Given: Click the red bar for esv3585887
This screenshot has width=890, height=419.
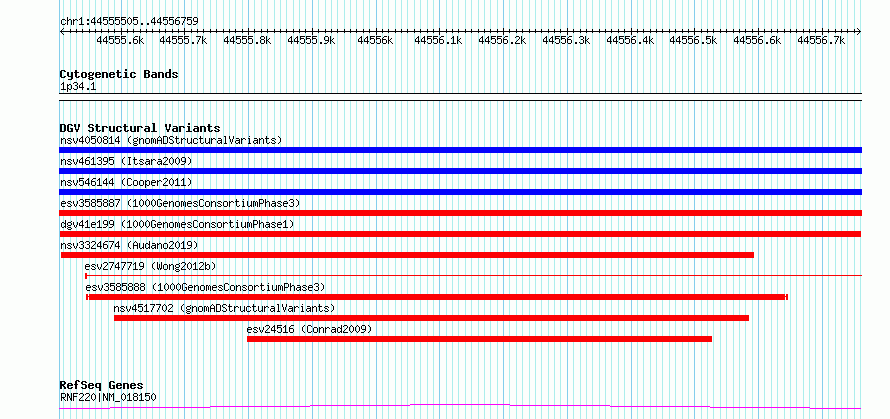Looking at the screenshot, I should click(x=460, y=213).
